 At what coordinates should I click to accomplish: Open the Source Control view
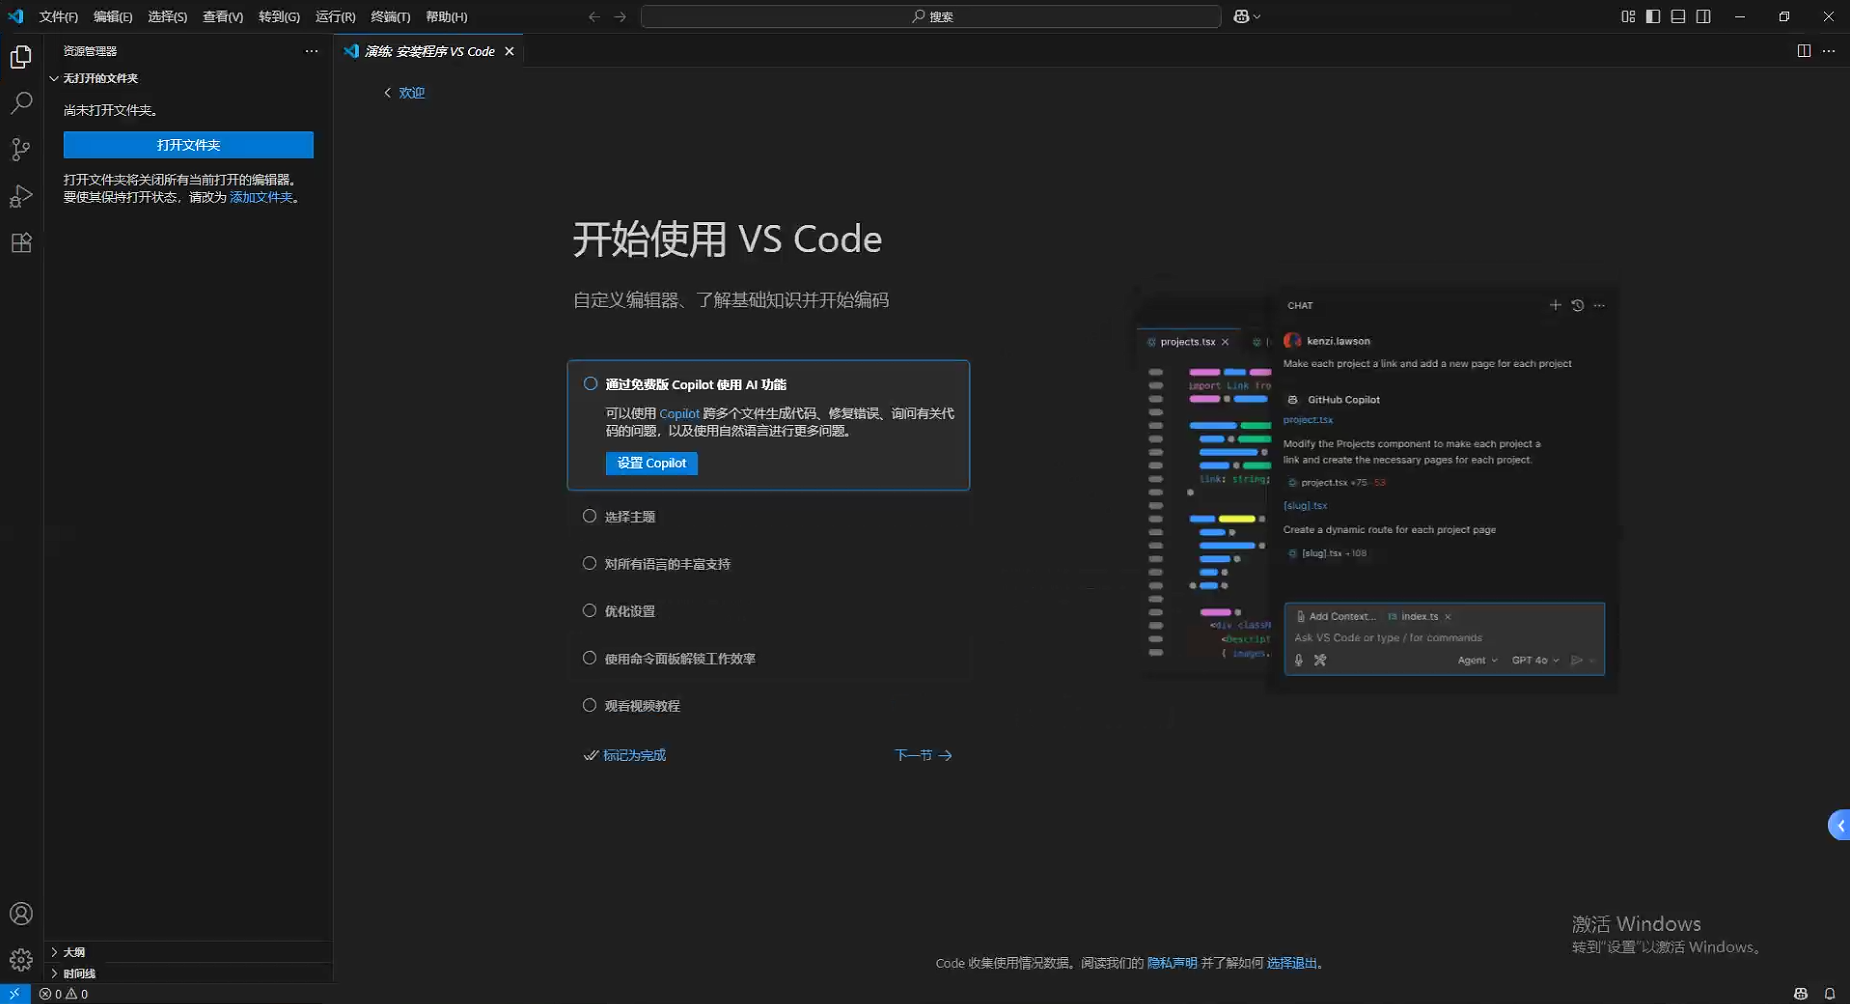21,149
